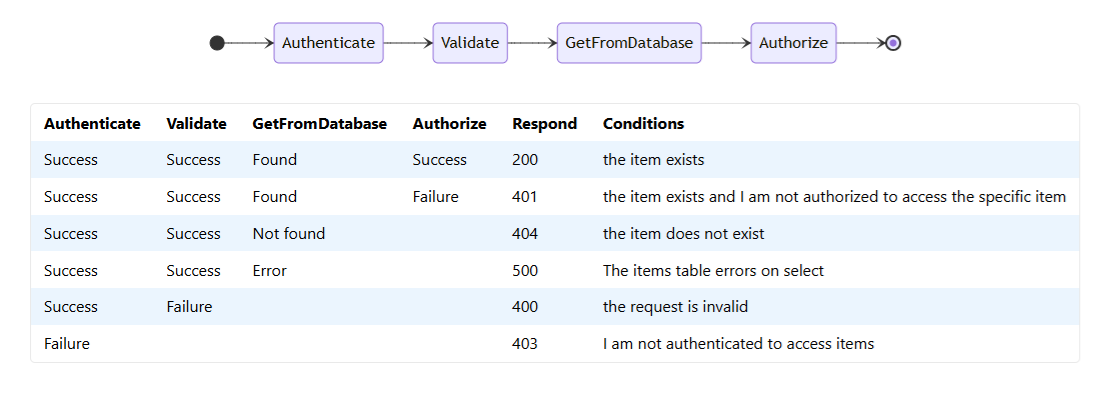The width and height of the screenshot is (1111, 401).
Task: Click the Validate column header
Action: (196, 124)
